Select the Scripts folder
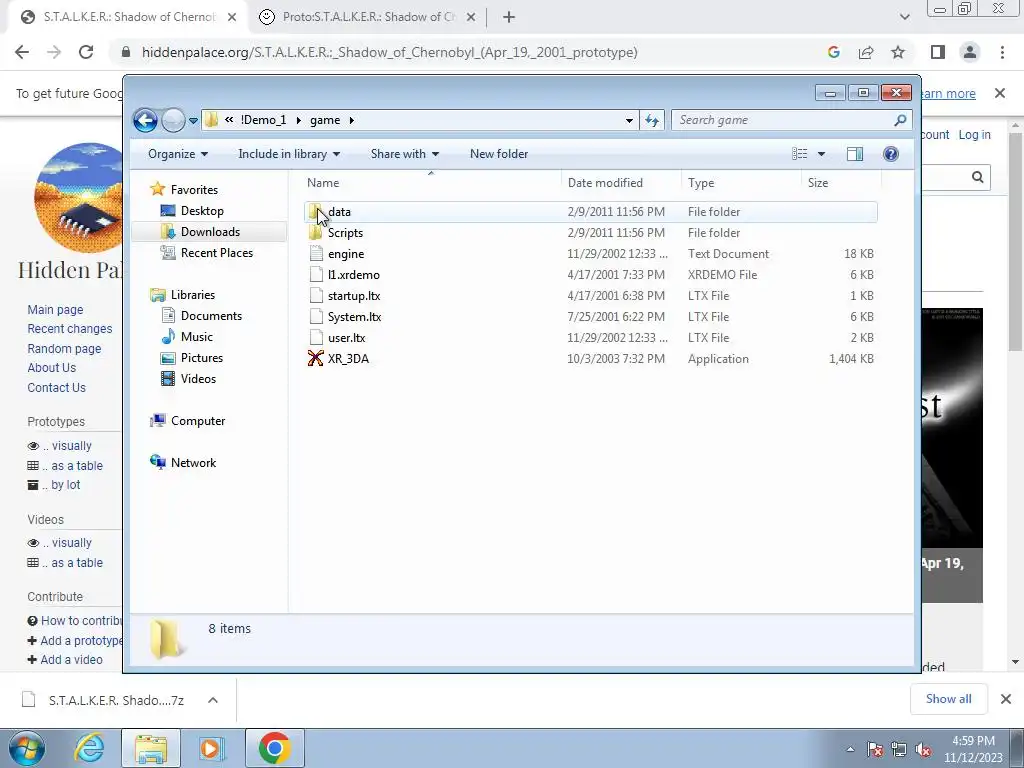 (x=590, y=232)
